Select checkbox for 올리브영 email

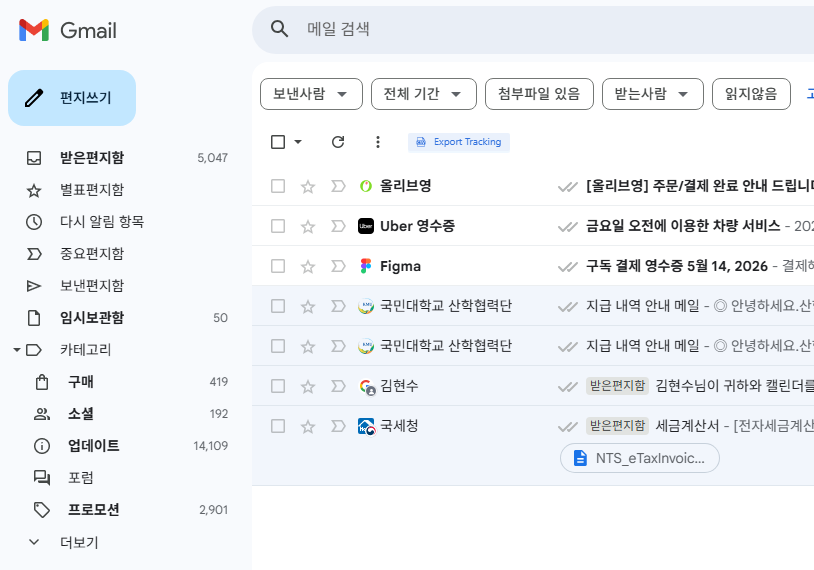tap(278, 186)
